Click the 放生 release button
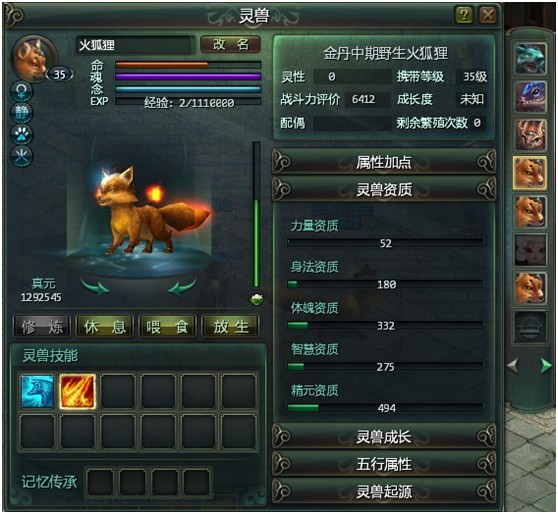The width and height of the screenshot is (558, 514). [231, 326]
